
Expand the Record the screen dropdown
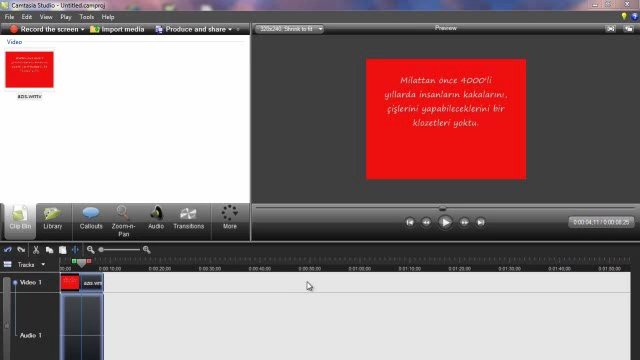pos(82,29)
